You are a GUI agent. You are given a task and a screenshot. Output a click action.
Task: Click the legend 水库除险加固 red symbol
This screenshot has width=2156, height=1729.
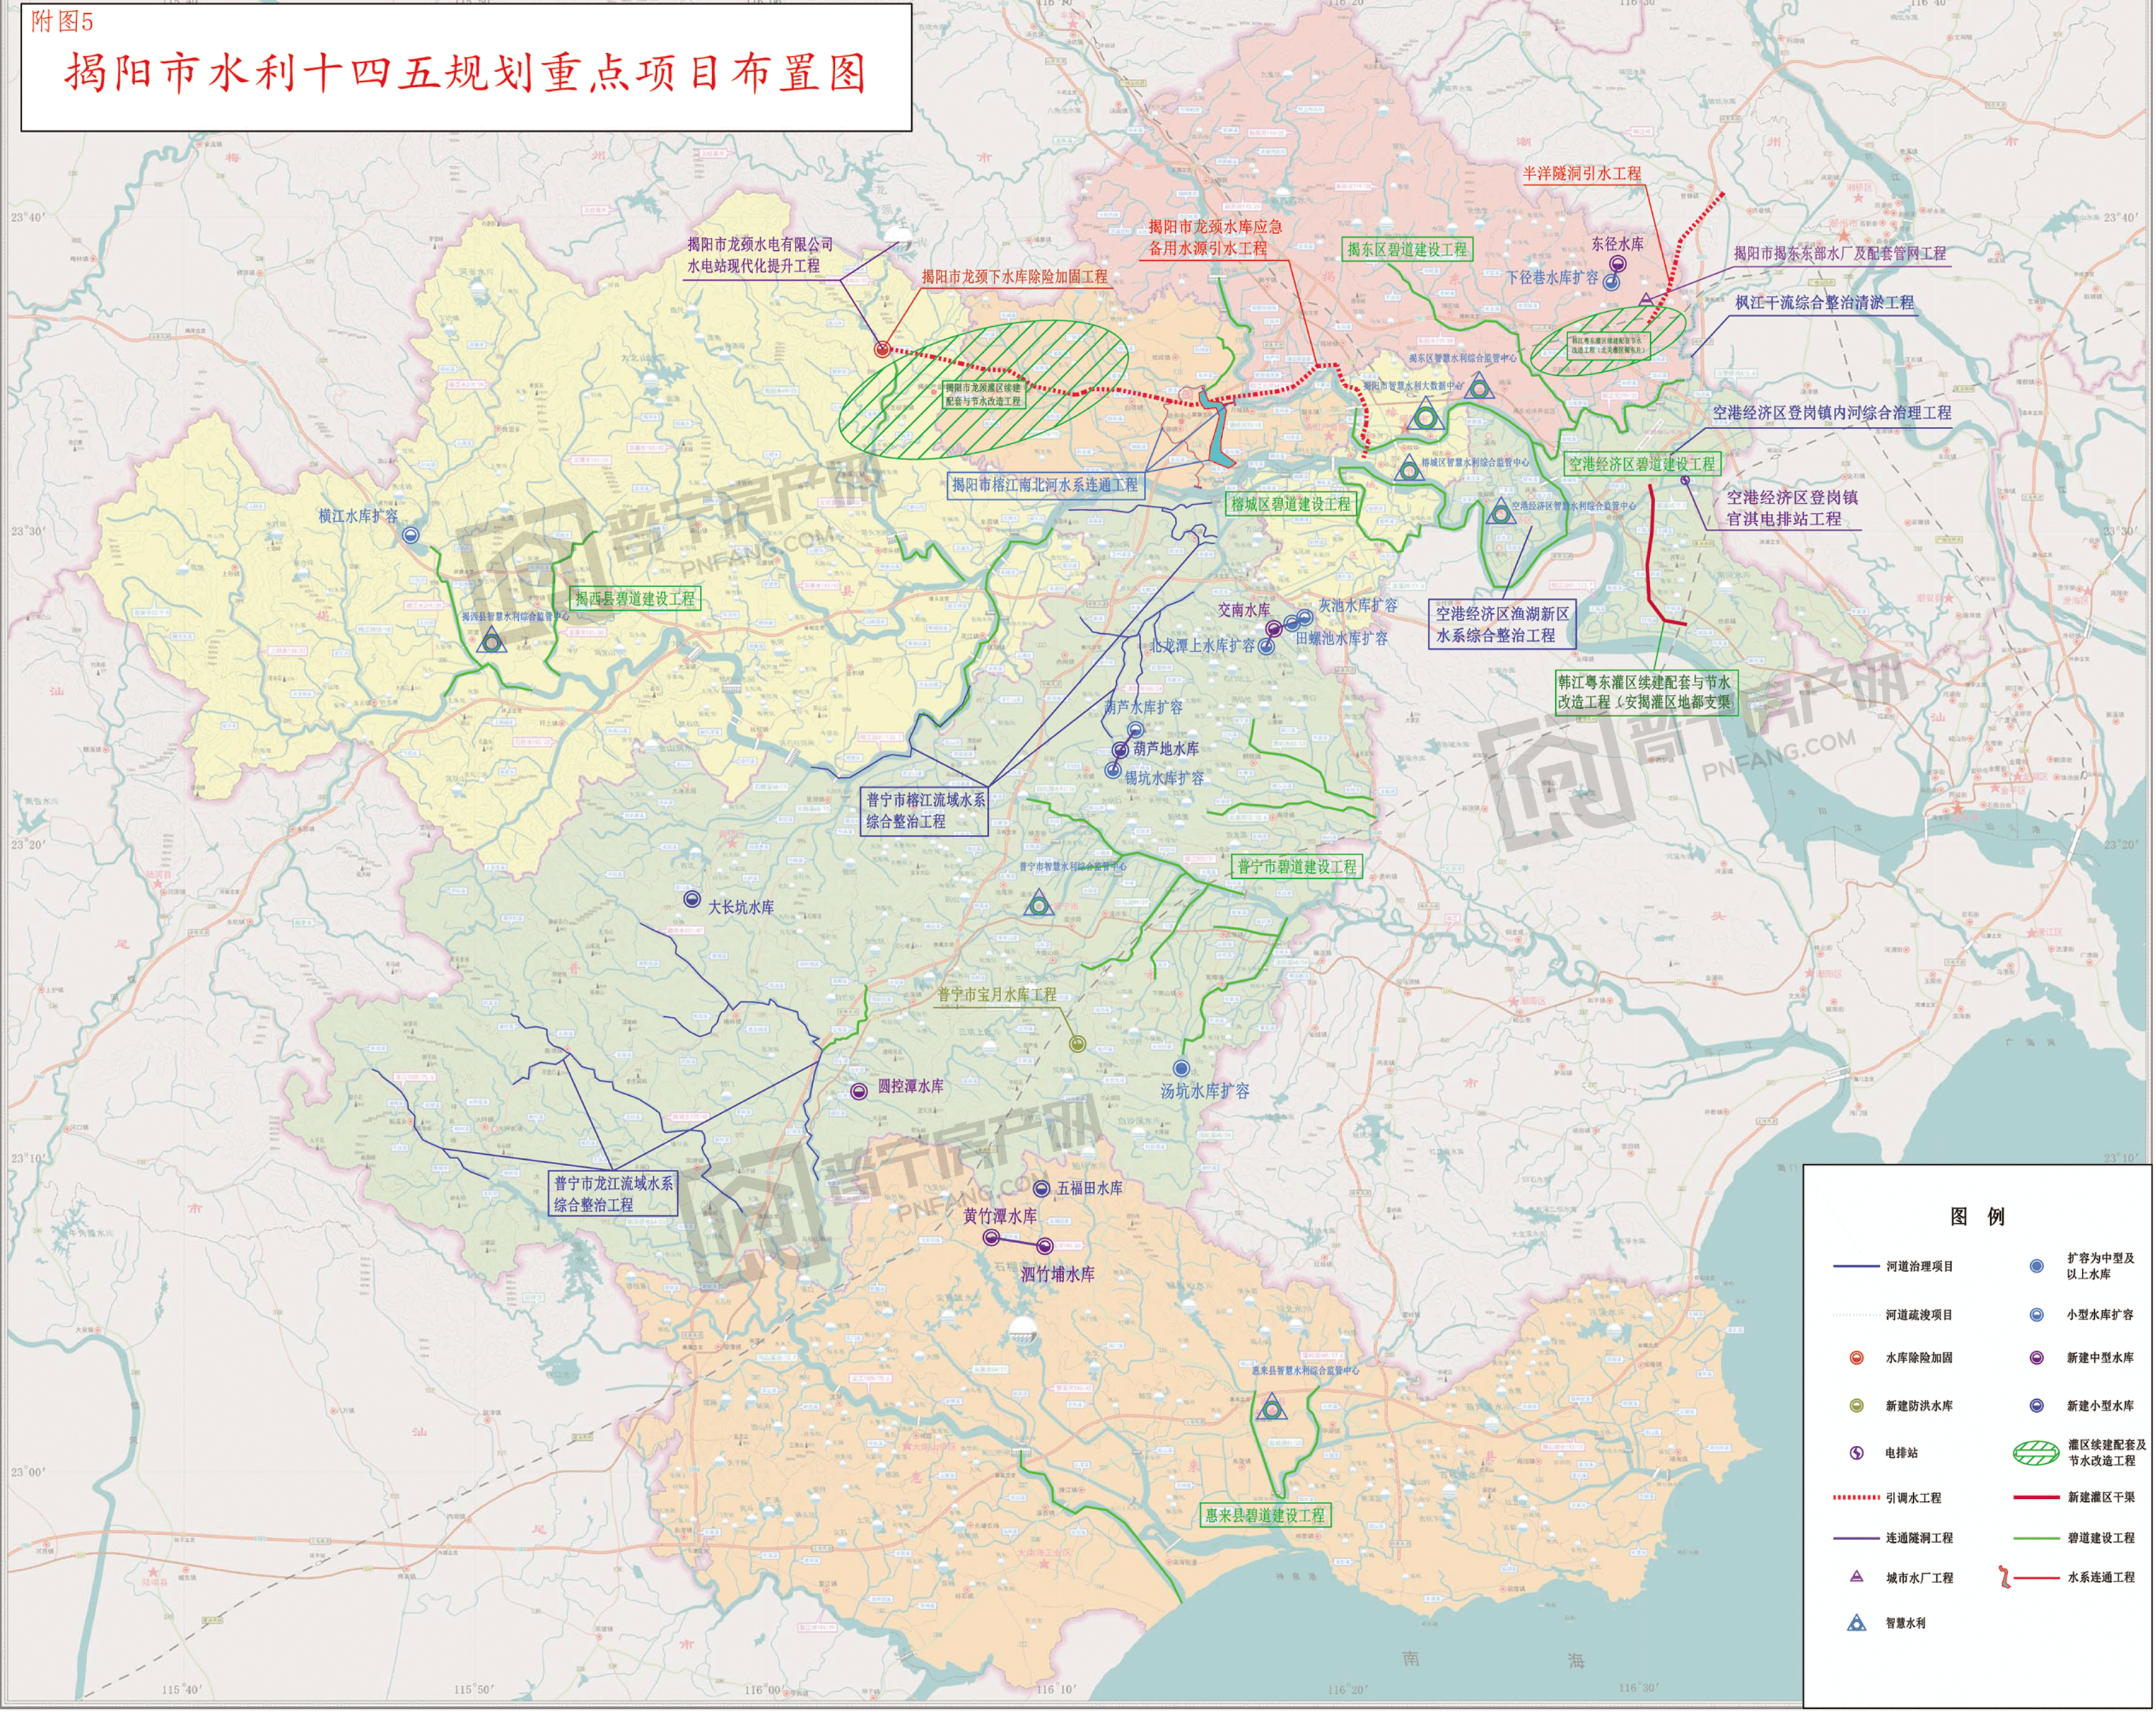(x=1858, y=1358)
